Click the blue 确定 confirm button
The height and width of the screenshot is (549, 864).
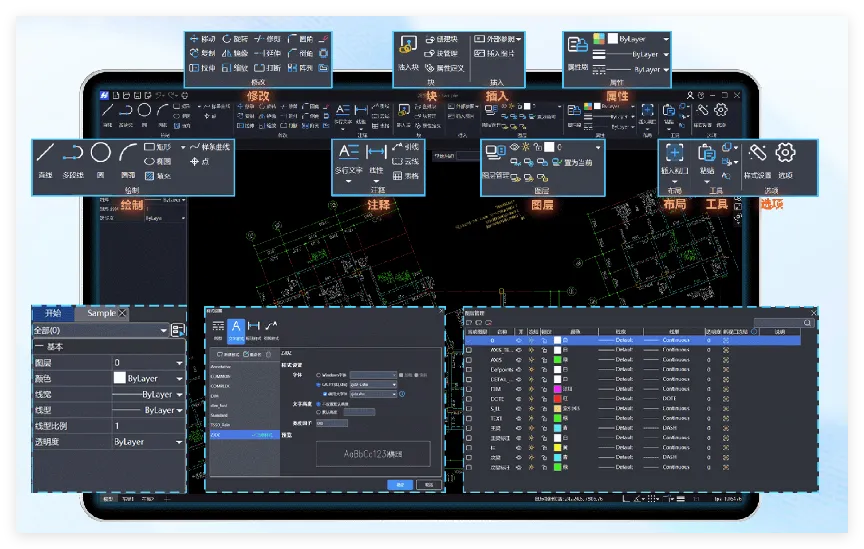click(400, 484)
